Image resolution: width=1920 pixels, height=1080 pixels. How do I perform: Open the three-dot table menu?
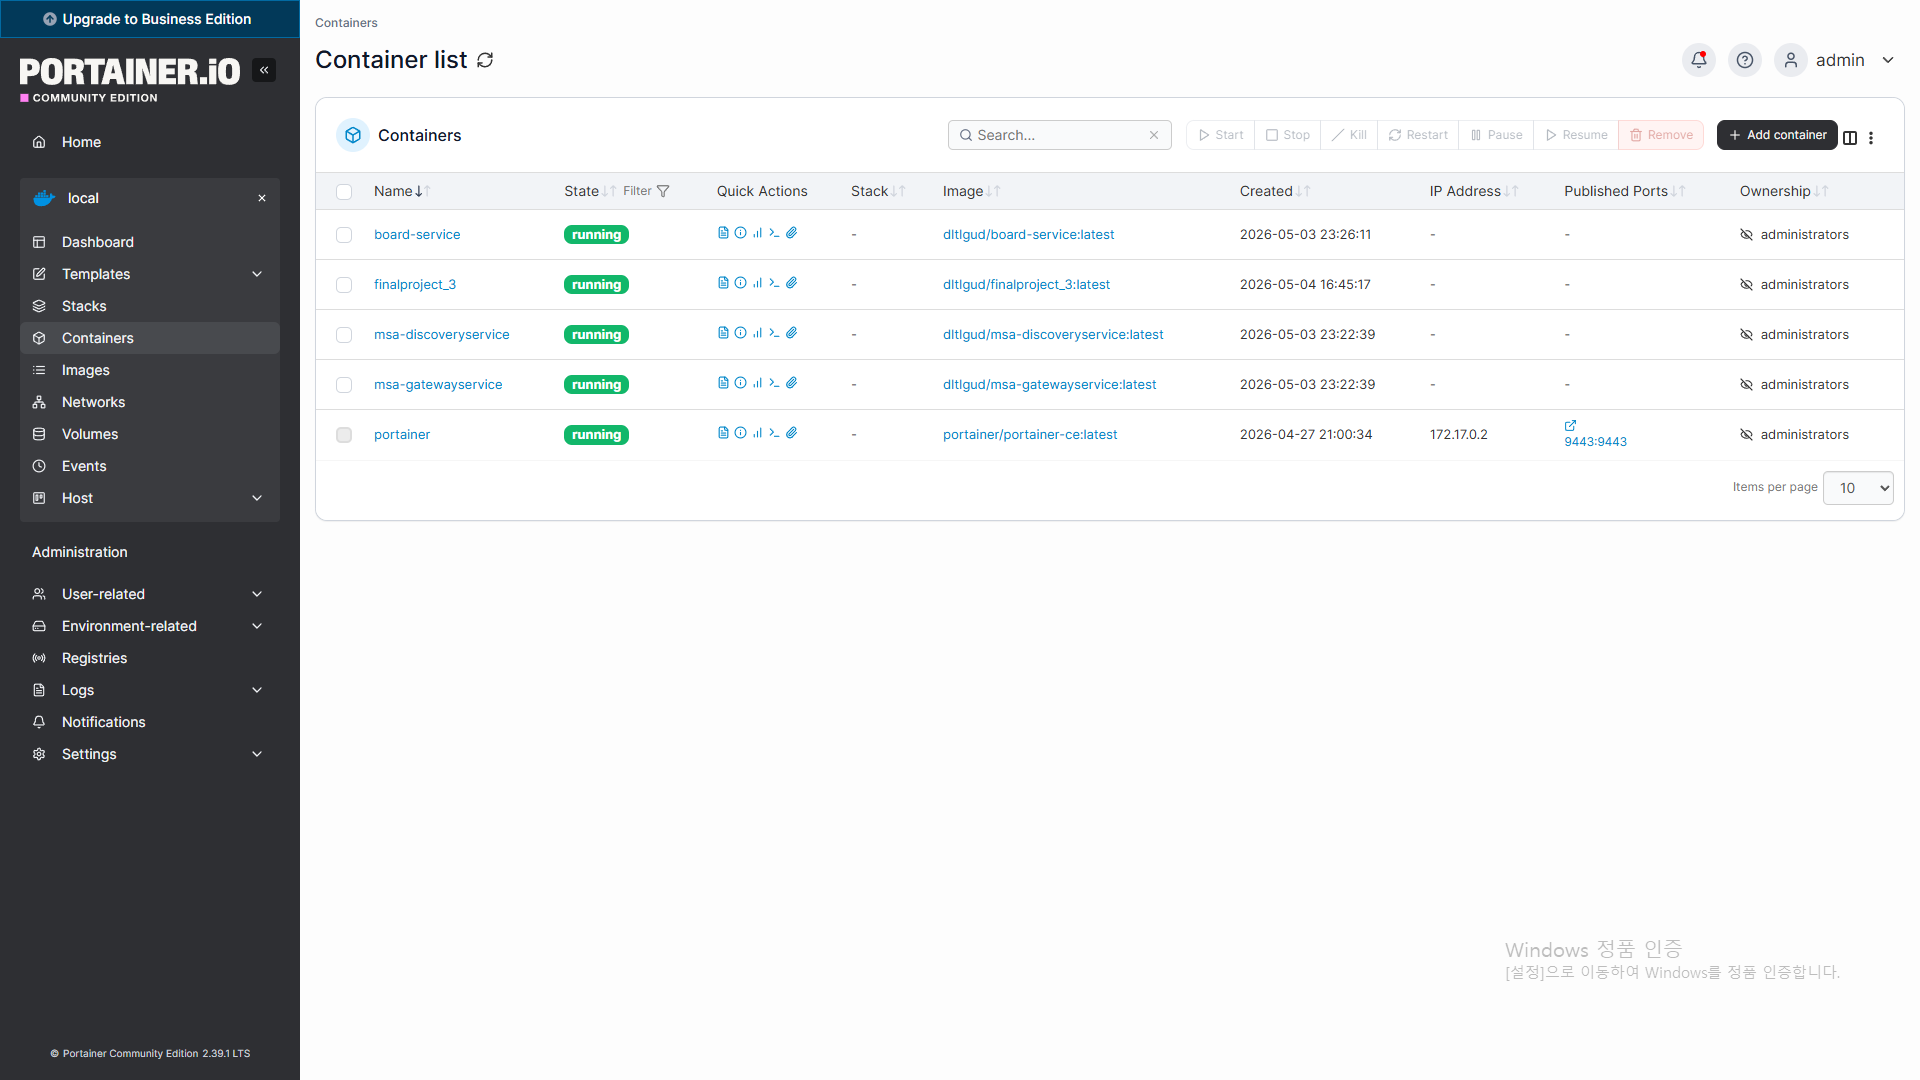click(1871, 138)
